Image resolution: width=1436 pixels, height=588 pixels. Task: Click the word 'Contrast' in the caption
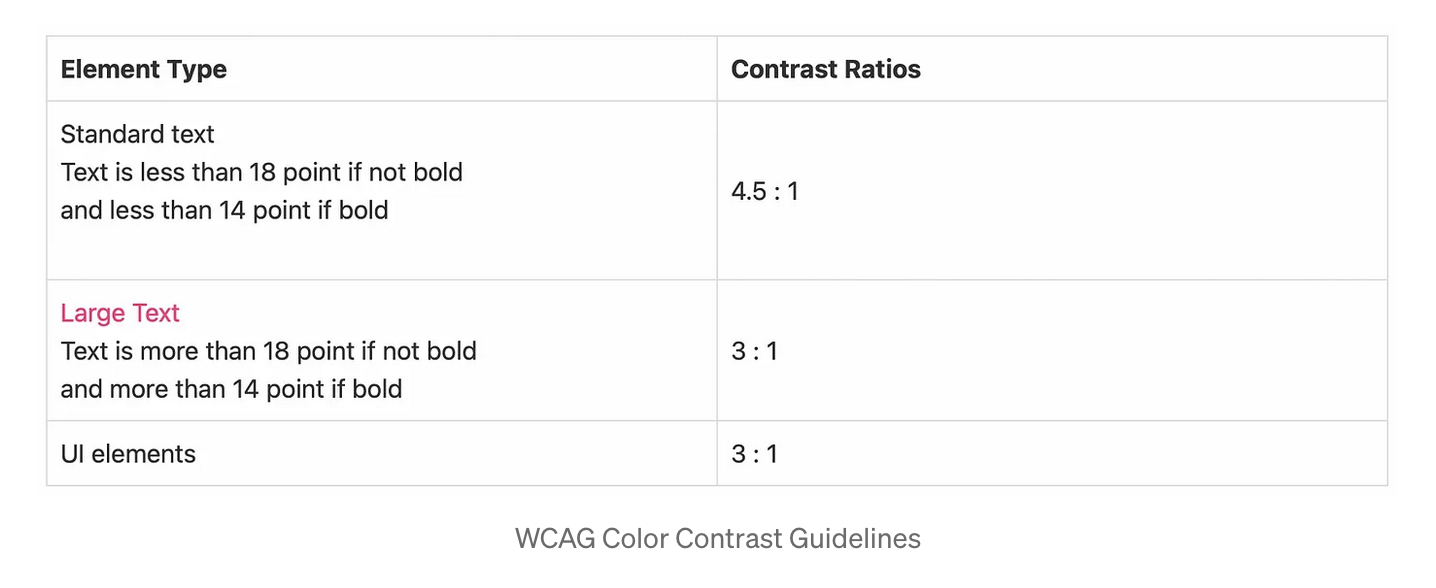pyautogui.click(x=728, y=538)
